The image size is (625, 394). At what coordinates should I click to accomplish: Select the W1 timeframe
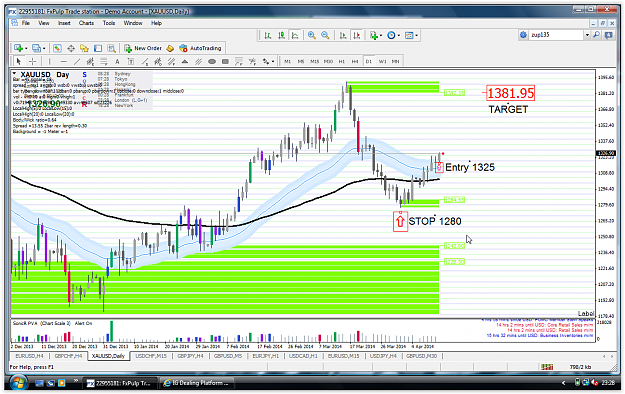pyautogui.click(x=382, y=61)
